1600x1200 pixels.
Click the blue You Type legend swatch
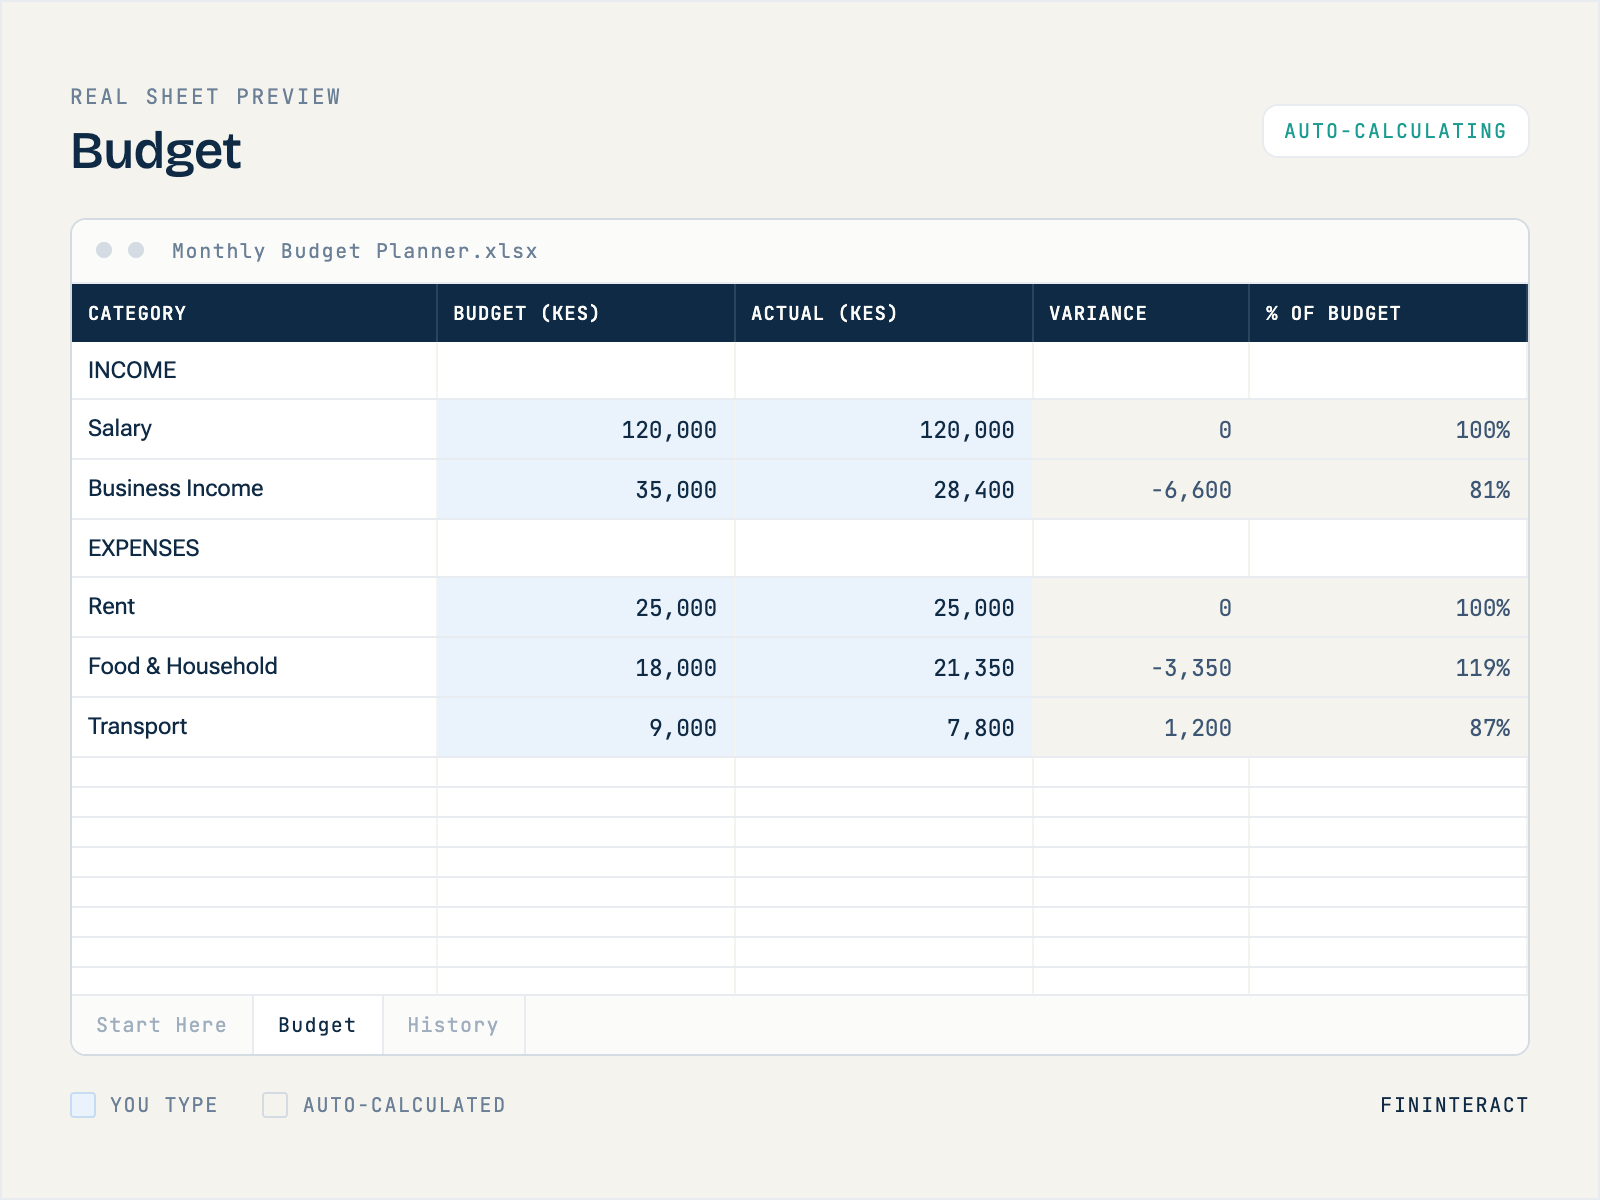[x=83, y=1105]
